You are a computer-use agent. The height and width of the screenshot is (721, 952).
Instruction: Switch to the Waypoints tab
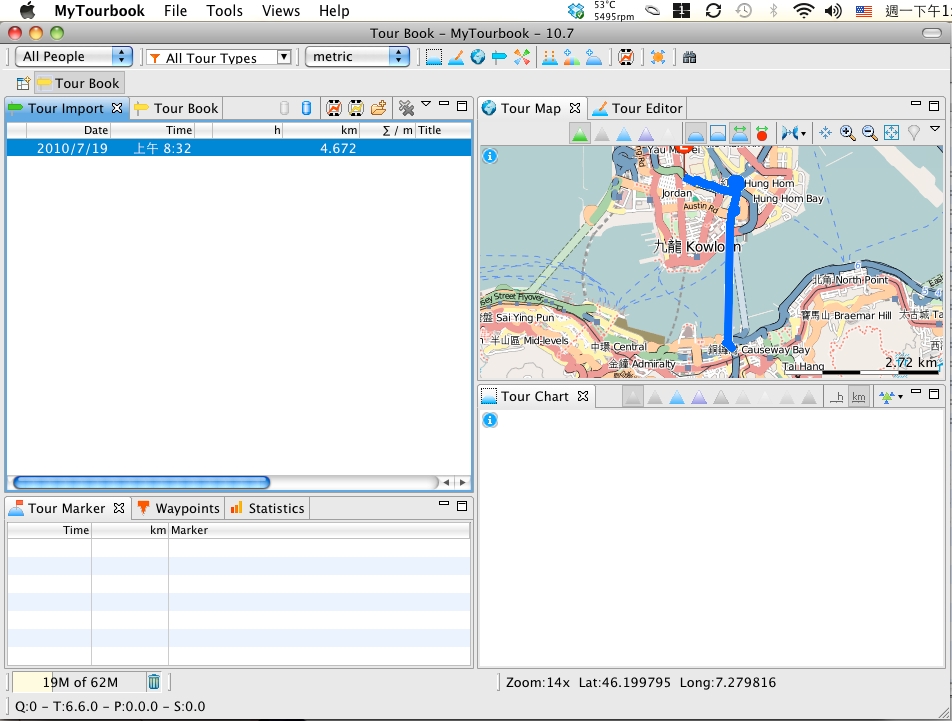point(178,508)
